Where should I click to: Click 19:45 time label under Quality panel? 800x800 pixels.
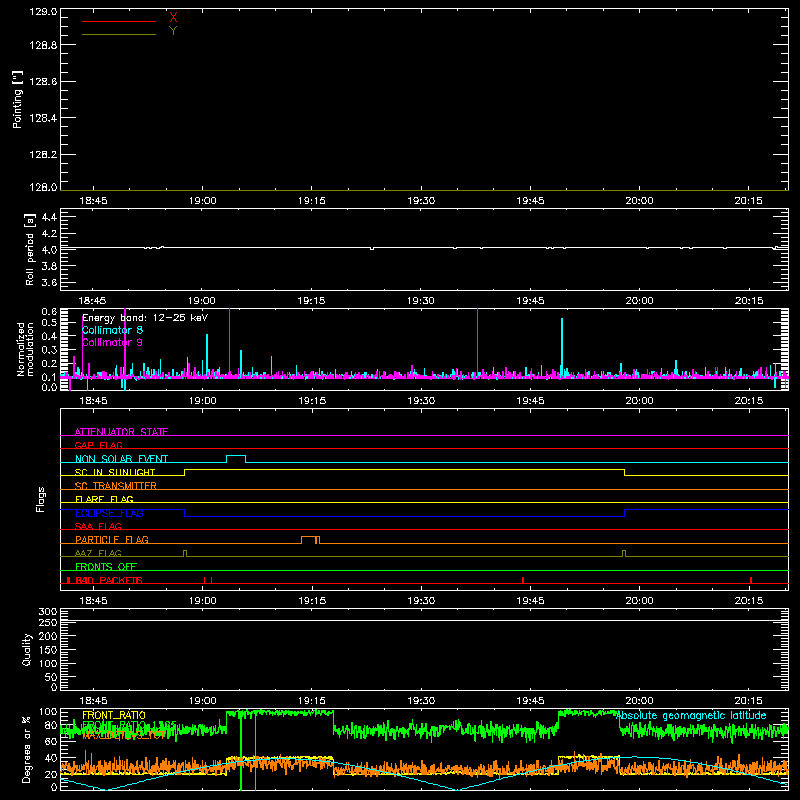pos(530,701)
